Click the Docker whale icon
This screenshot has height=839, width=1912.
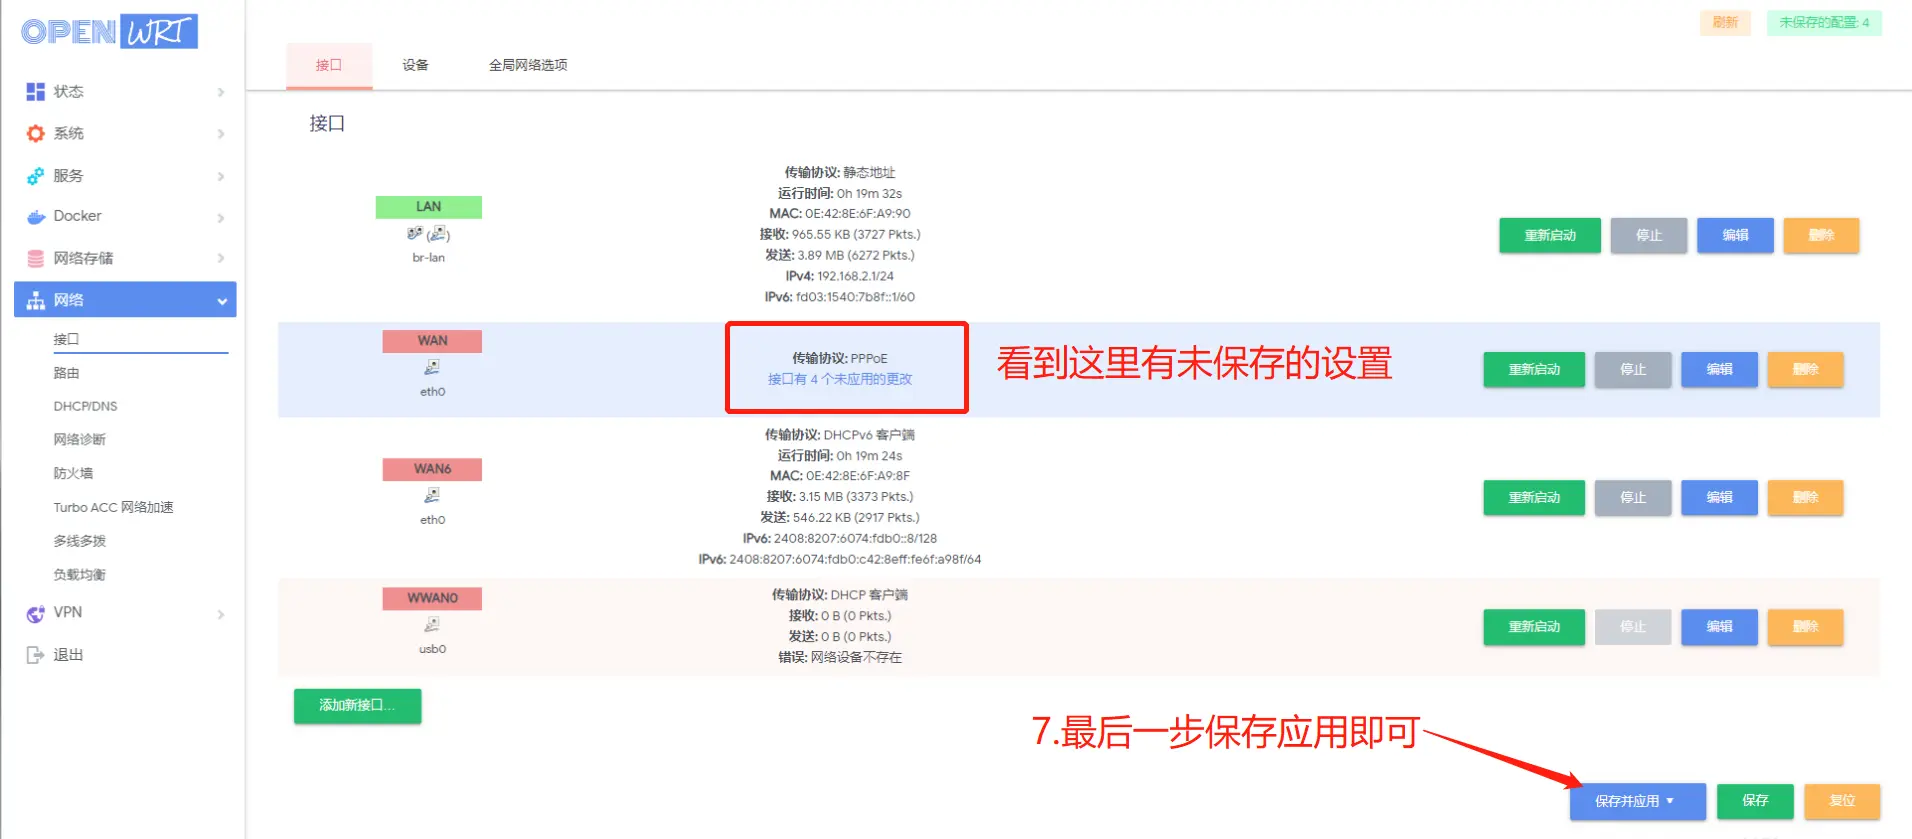[x=36, y=217]
